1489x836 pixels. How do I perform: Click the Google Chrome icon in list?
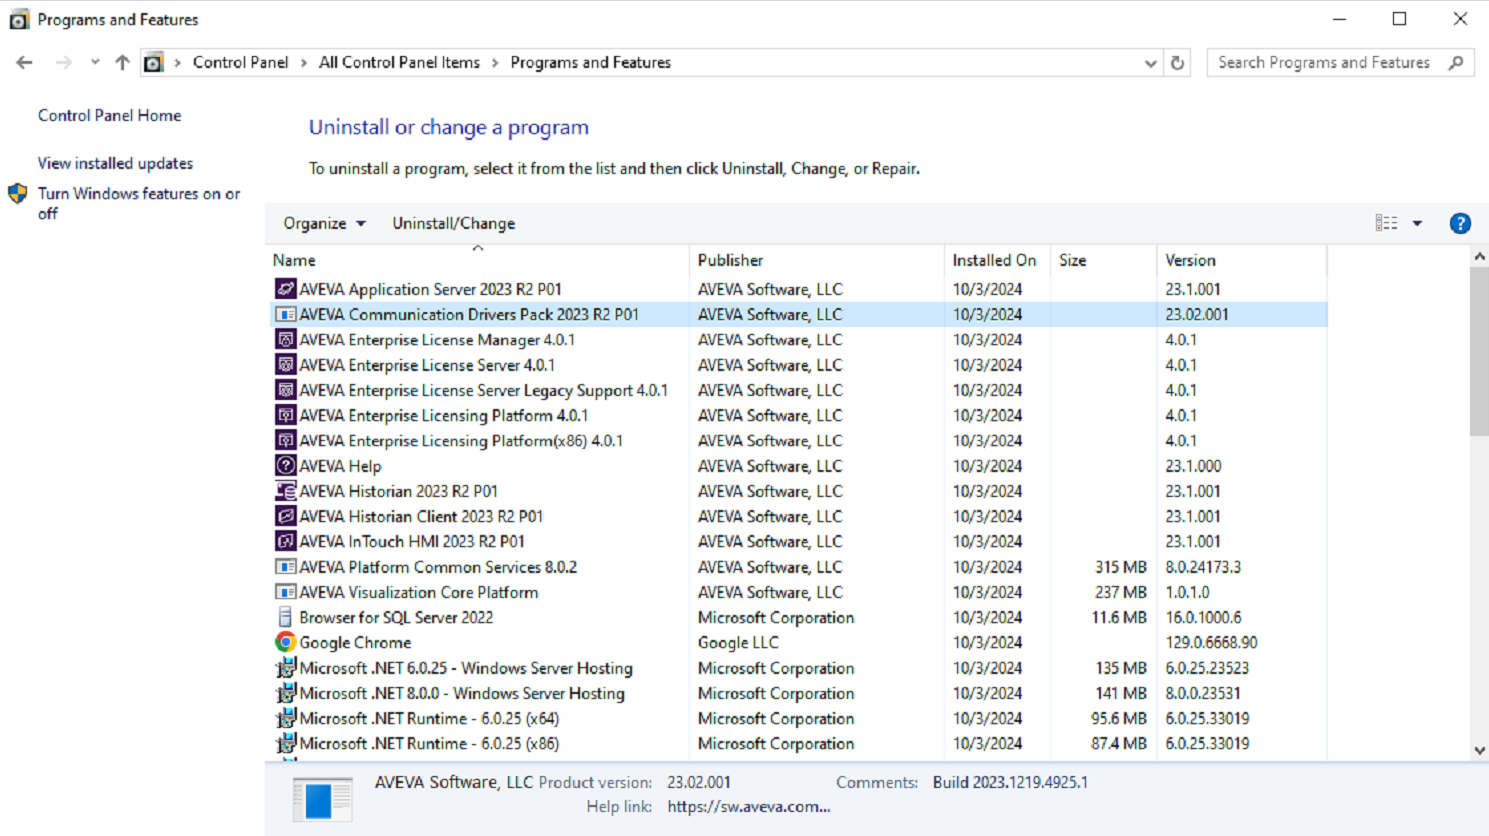pyautogui.click(x=285, y=642)
